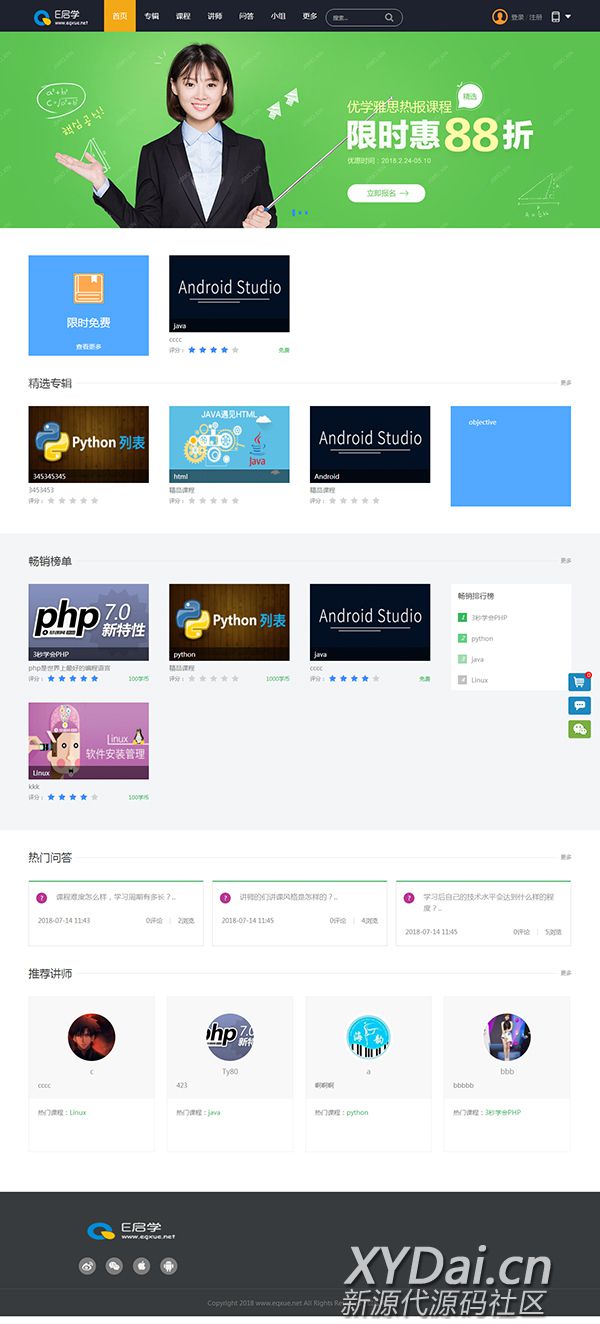The image size is (600, 1324).
Task: Click rank 4 badge beside Linux
Action: [462, 680]
